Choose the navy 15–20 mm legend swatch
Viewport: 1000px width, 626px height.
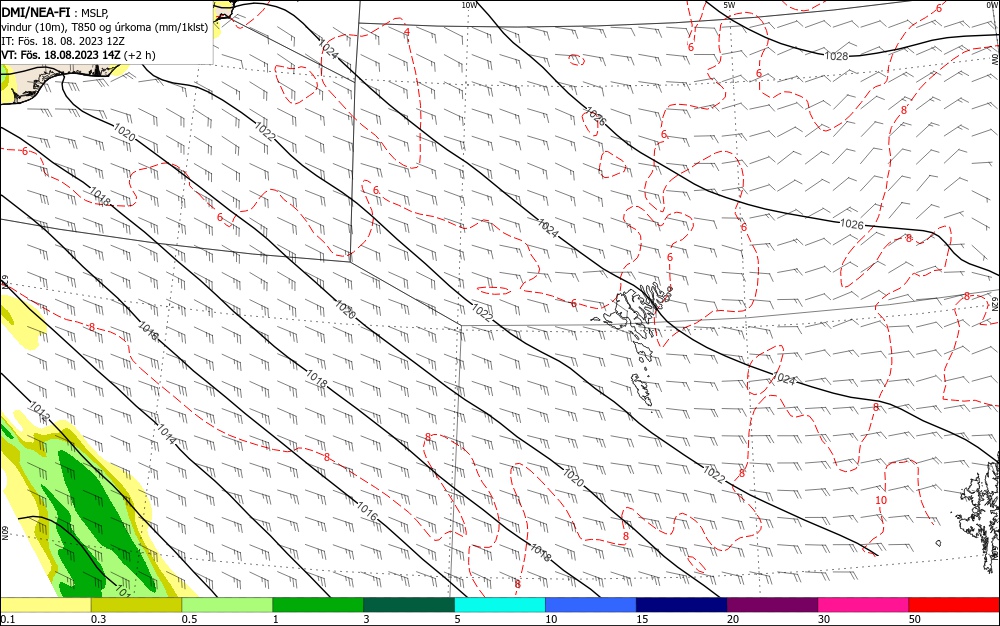pyautogui.click(x=681, y=604)
